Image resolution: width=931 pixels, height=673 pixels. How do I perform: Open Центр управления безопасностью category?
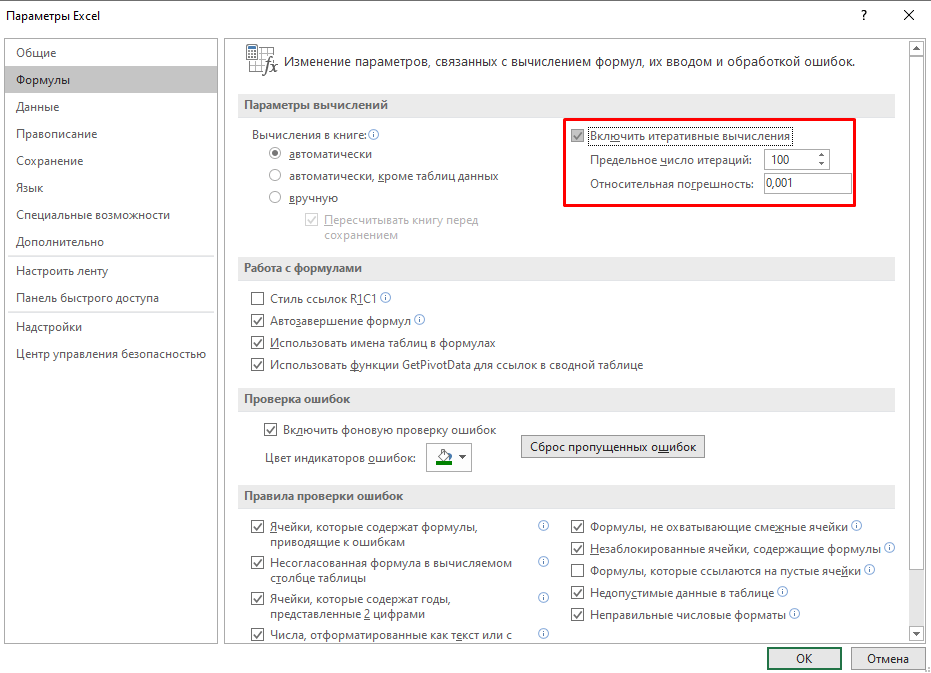pyautogui.click(x=111, y=353)
